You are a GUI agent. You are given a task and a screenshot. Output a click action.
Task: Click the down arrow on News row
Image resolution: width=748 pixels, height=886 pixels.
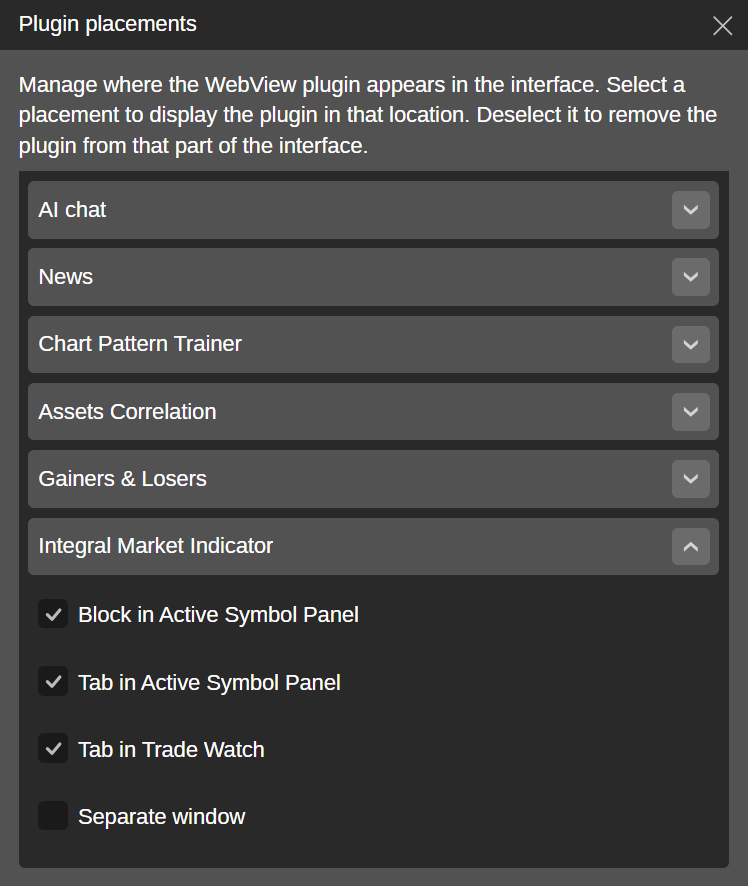(690, 277)
